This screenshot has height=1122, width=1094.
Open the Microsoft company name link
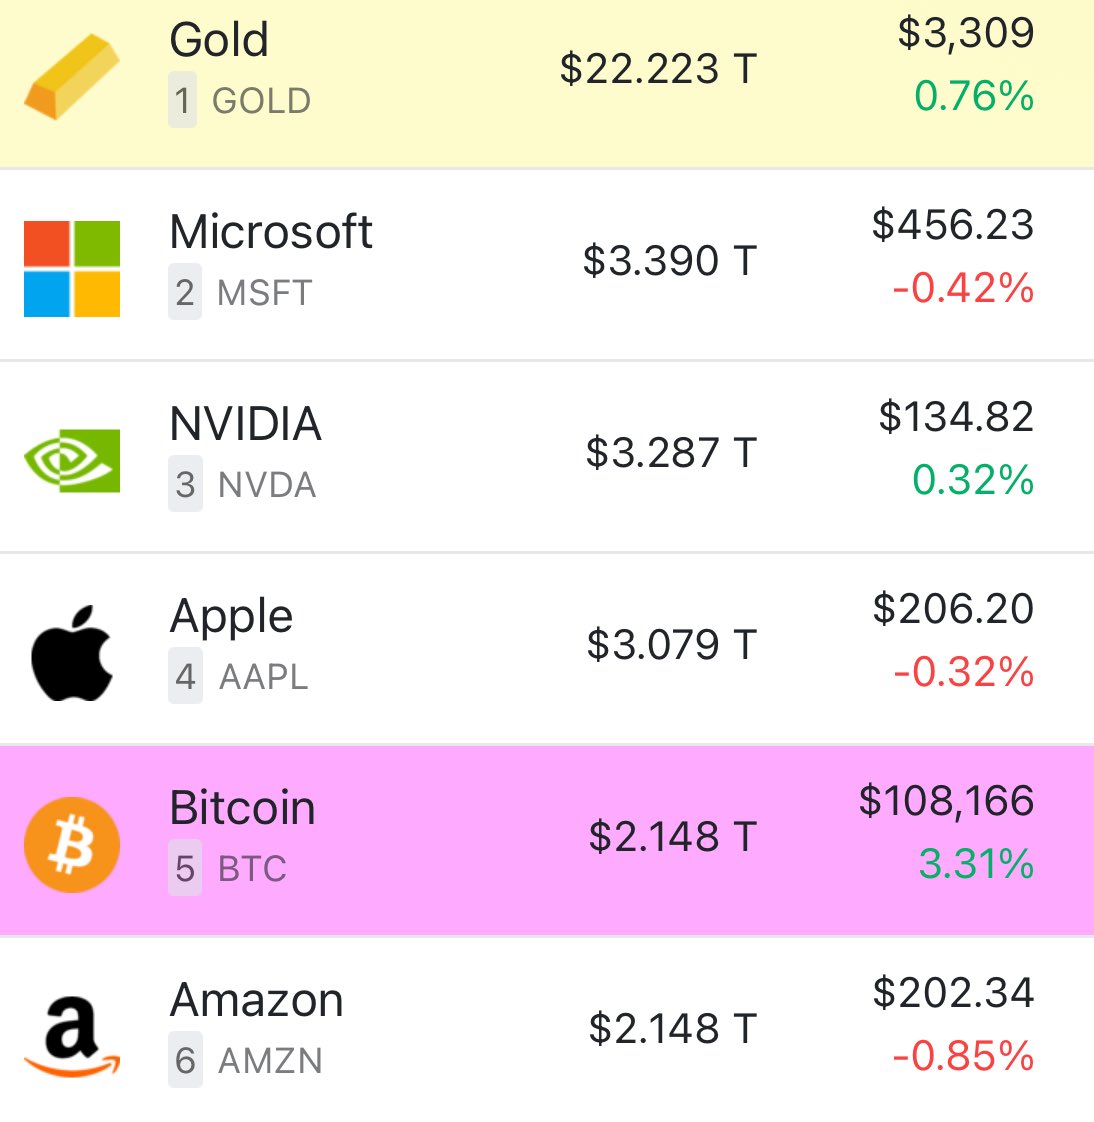click(270, 232)
